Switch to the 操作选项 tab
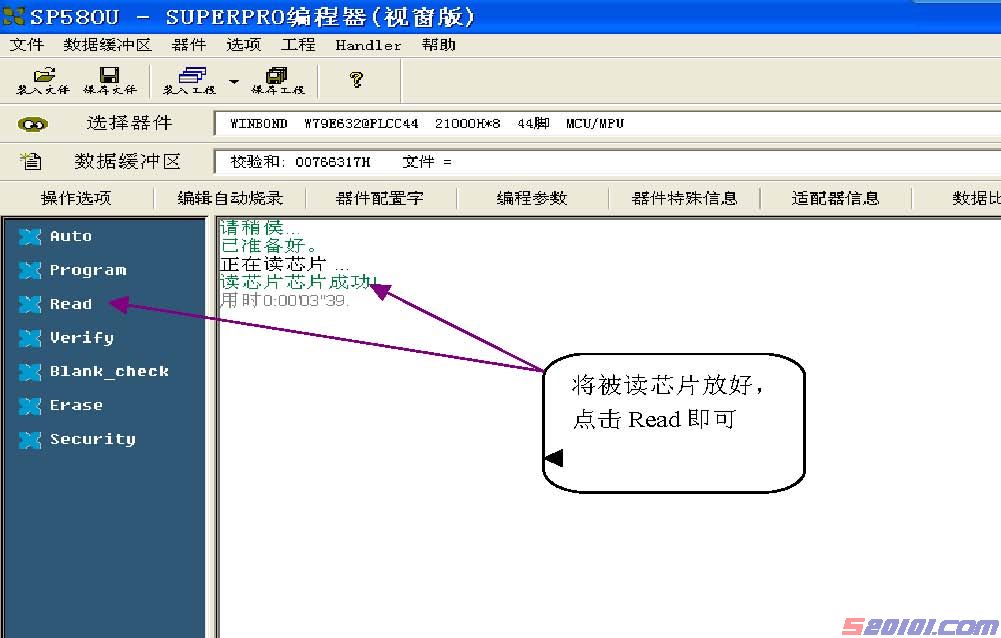 point(76,198)
